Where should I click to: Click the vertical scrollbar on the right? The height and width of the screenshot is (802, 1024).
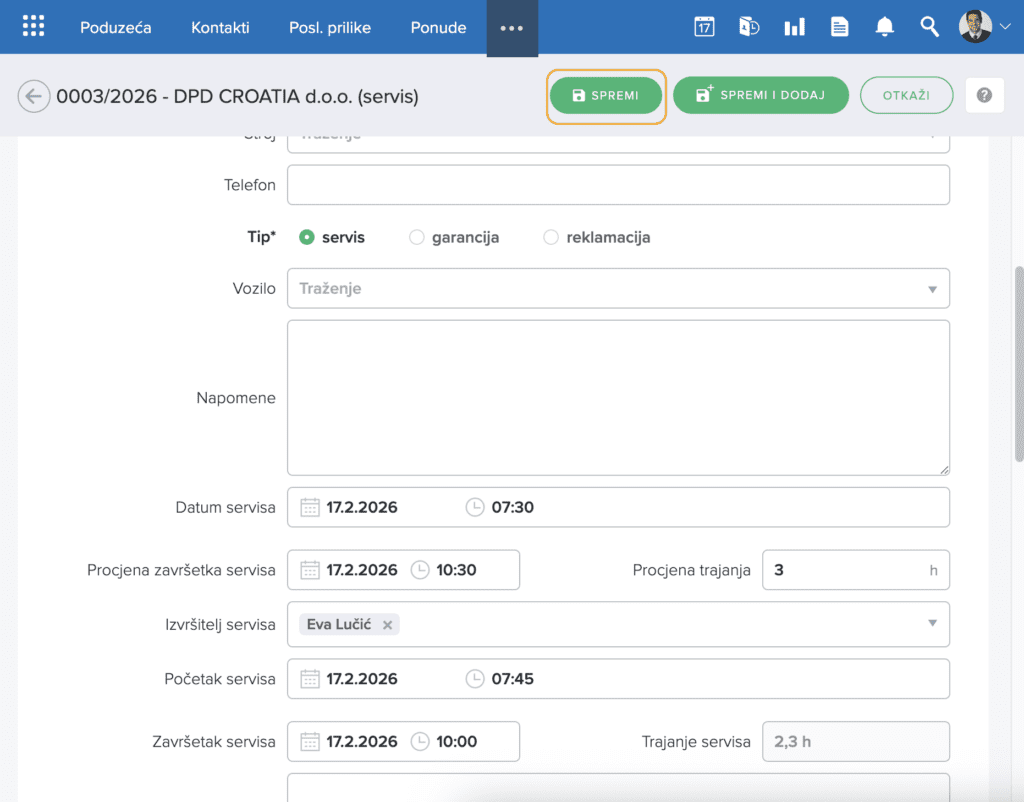click(x=1018, y=364)
